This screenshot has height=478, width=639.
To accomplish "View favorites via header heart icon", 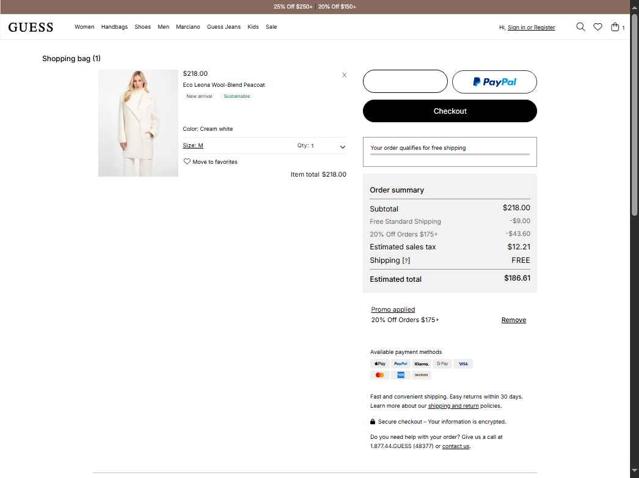I will [597, 27].
